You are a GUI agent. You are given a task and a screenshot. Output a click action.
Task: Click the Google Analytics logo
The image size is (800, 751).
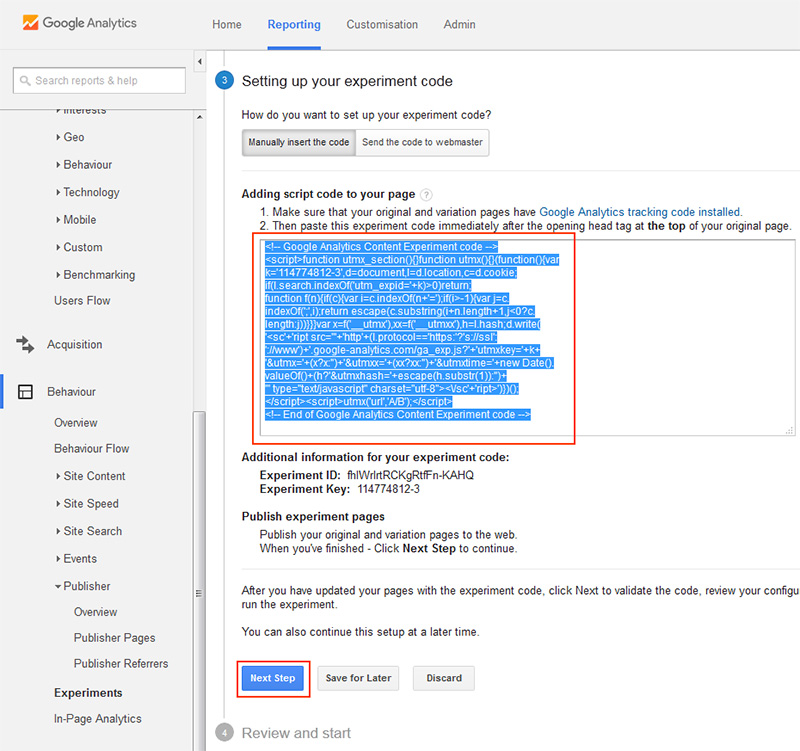coord(80,23)
